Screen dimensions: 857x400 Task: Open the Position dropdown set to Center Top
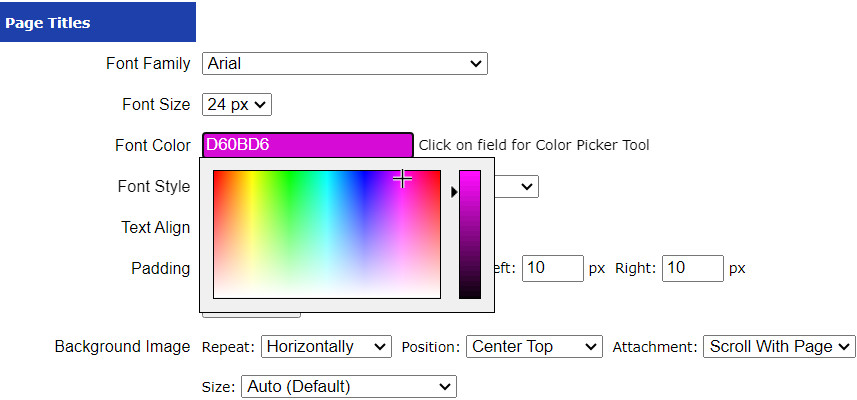coord(534,347)
